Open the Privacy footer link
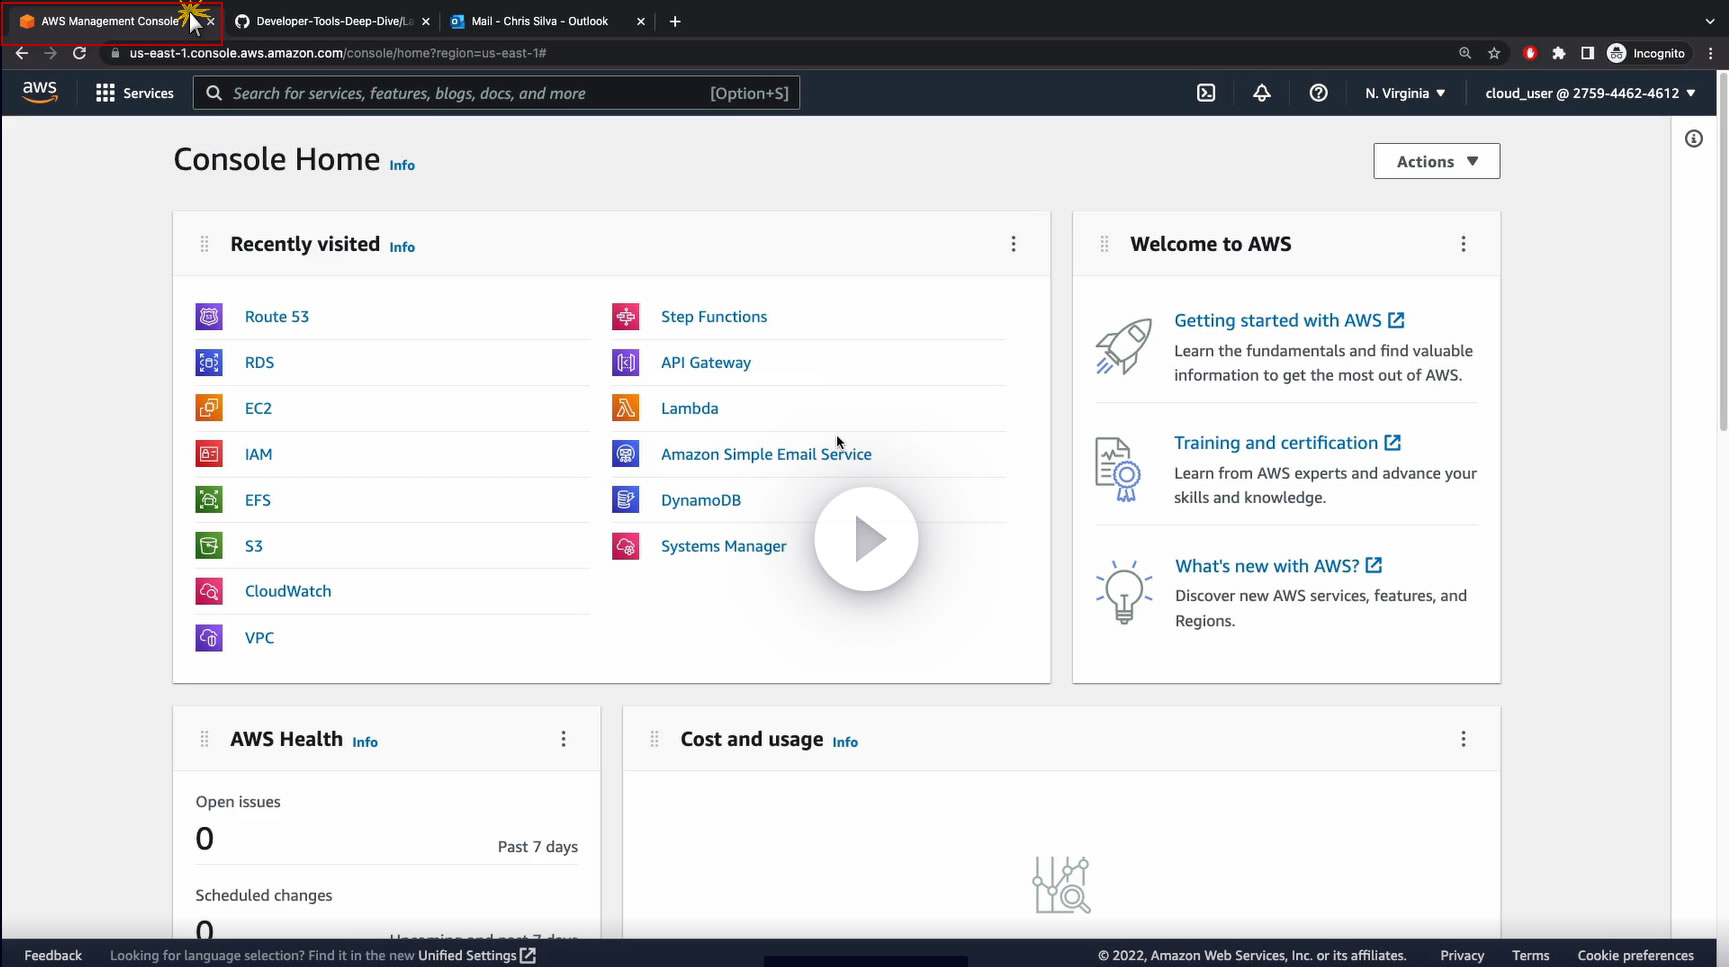This screenshot has width=1729, height=967. pyautogui.click(x=1462, y=955)
